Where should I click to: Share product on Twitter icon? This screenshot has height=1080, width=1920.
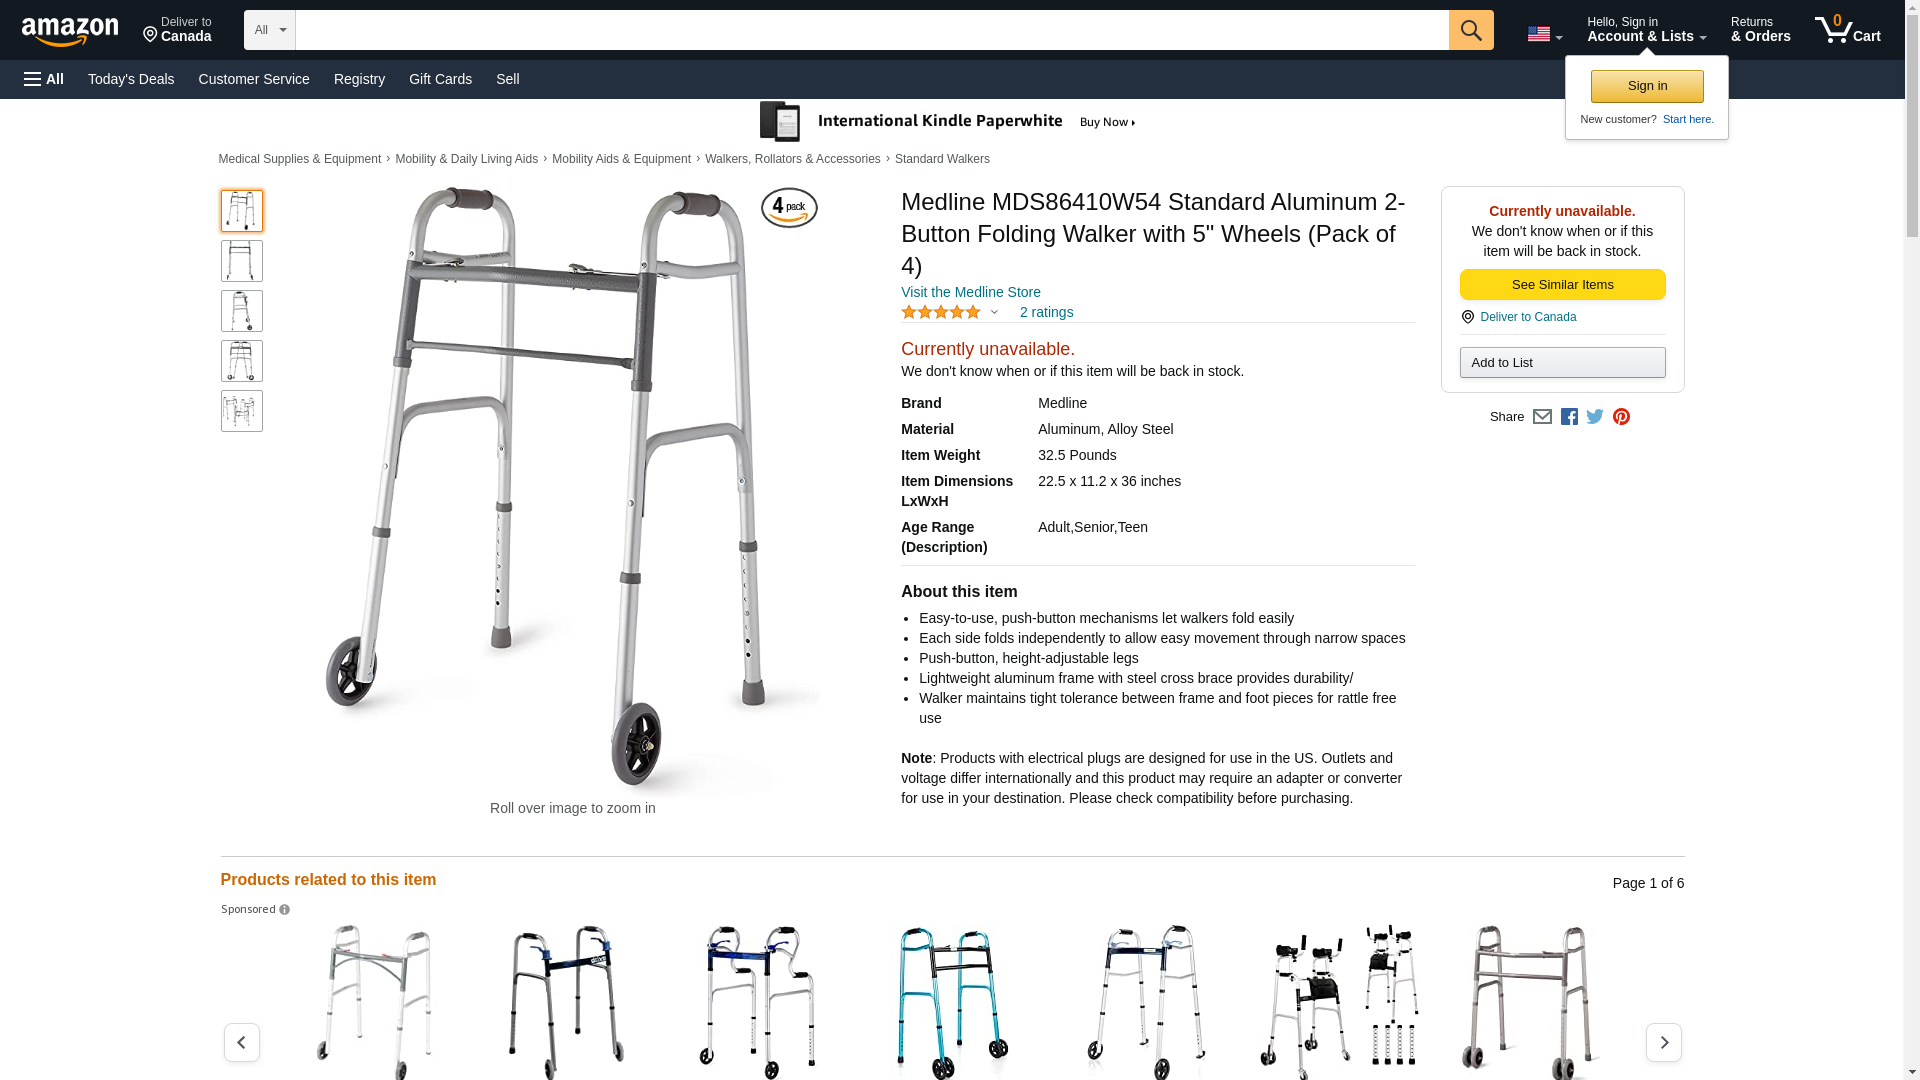click(1594, 417)
